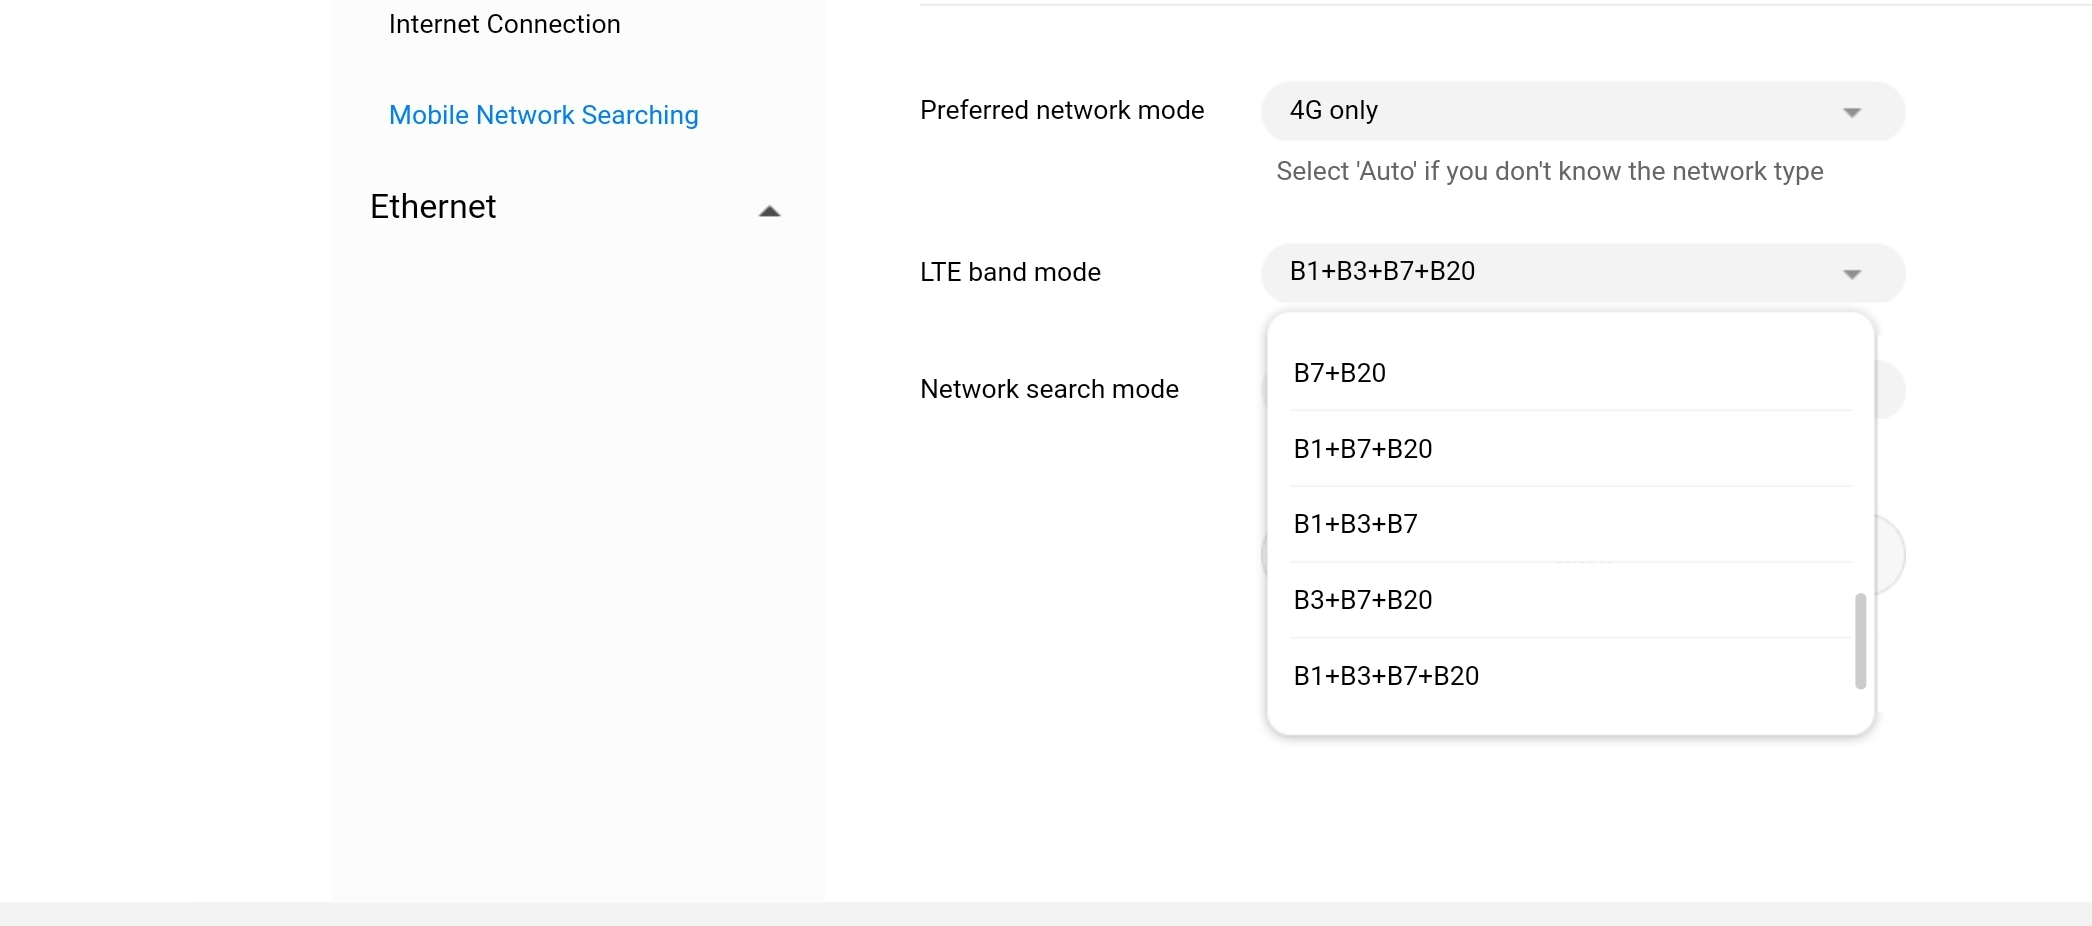Choose B1+B7+B20 from the band list
Viewport: 2092px width, 926px height.
coord(1363,449)
